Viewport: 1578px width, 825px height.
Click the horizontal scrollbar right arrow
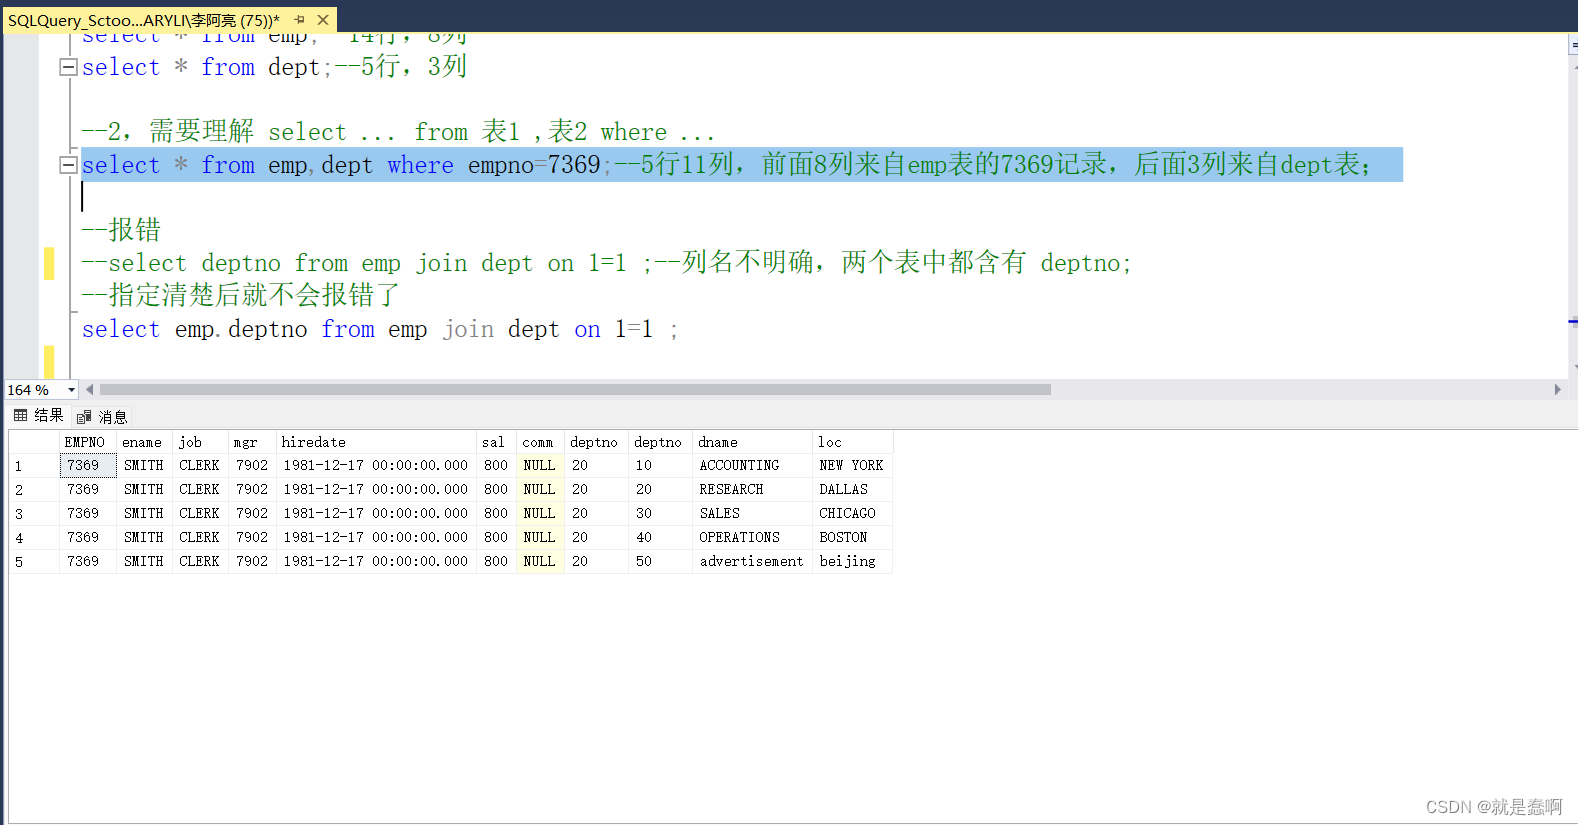[1557, 390]
